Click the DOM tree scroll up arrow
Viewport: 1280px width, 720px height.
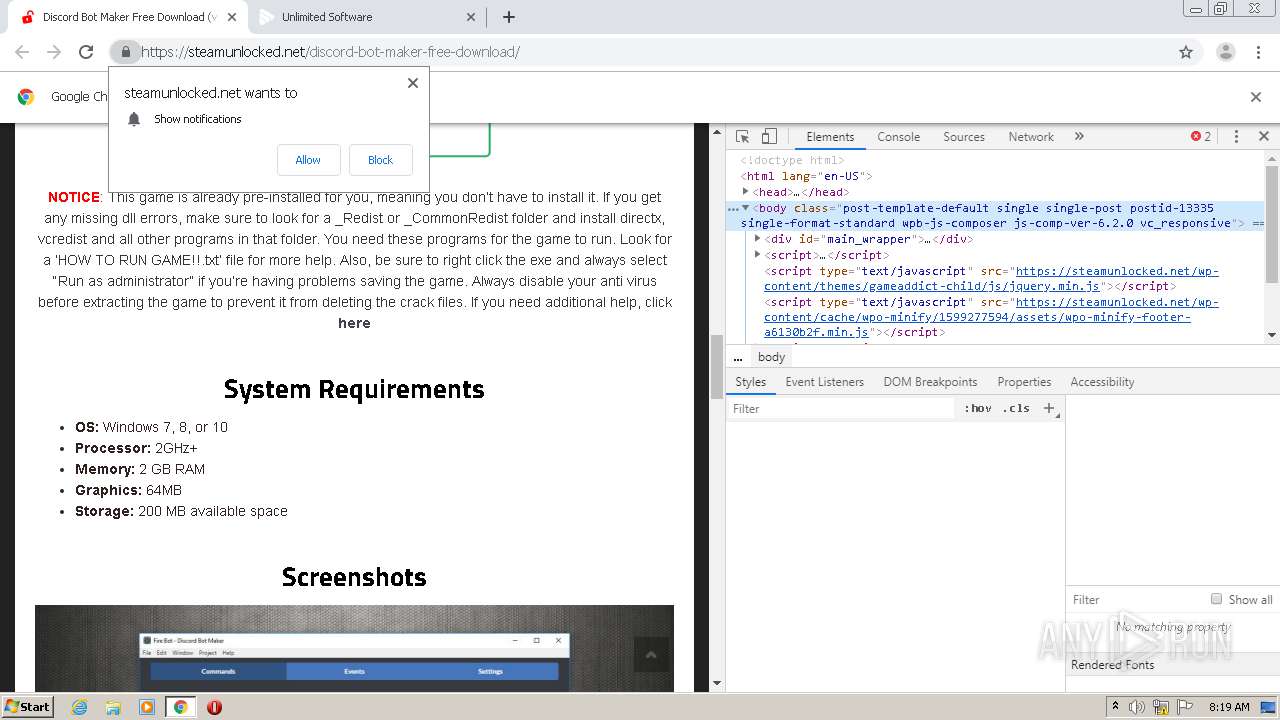[1272, 159]
